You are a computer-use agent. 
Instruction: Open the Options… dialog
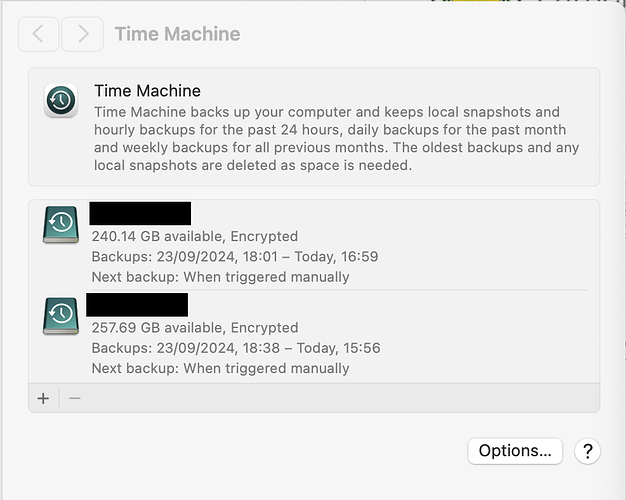[x=515, y=451]
